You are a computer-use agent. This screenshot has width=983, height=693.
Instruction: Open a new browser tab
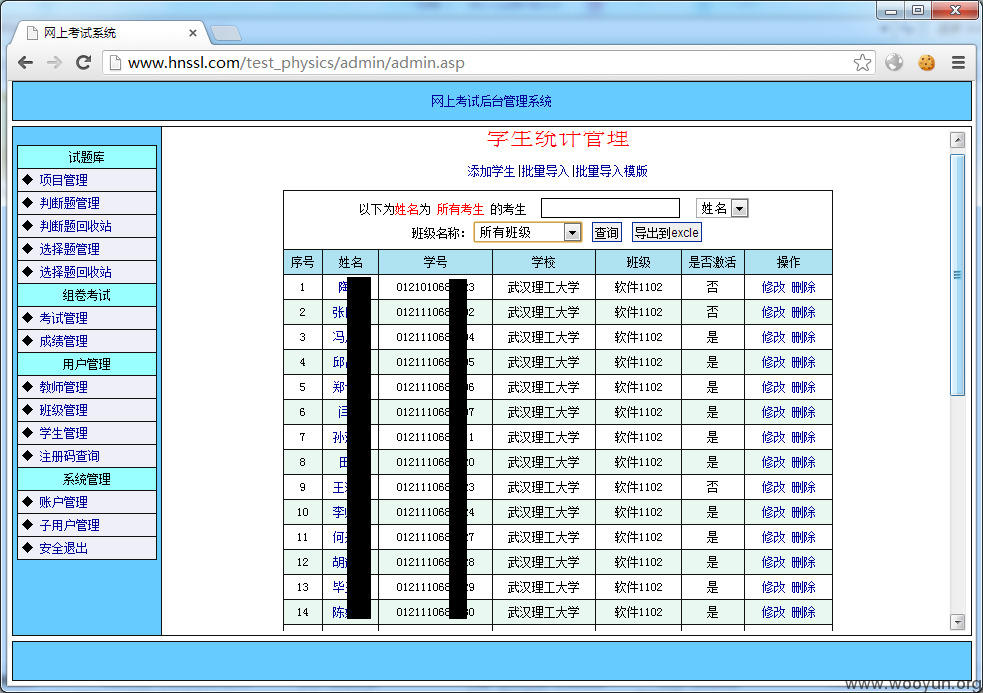click(x=226, y=31)
